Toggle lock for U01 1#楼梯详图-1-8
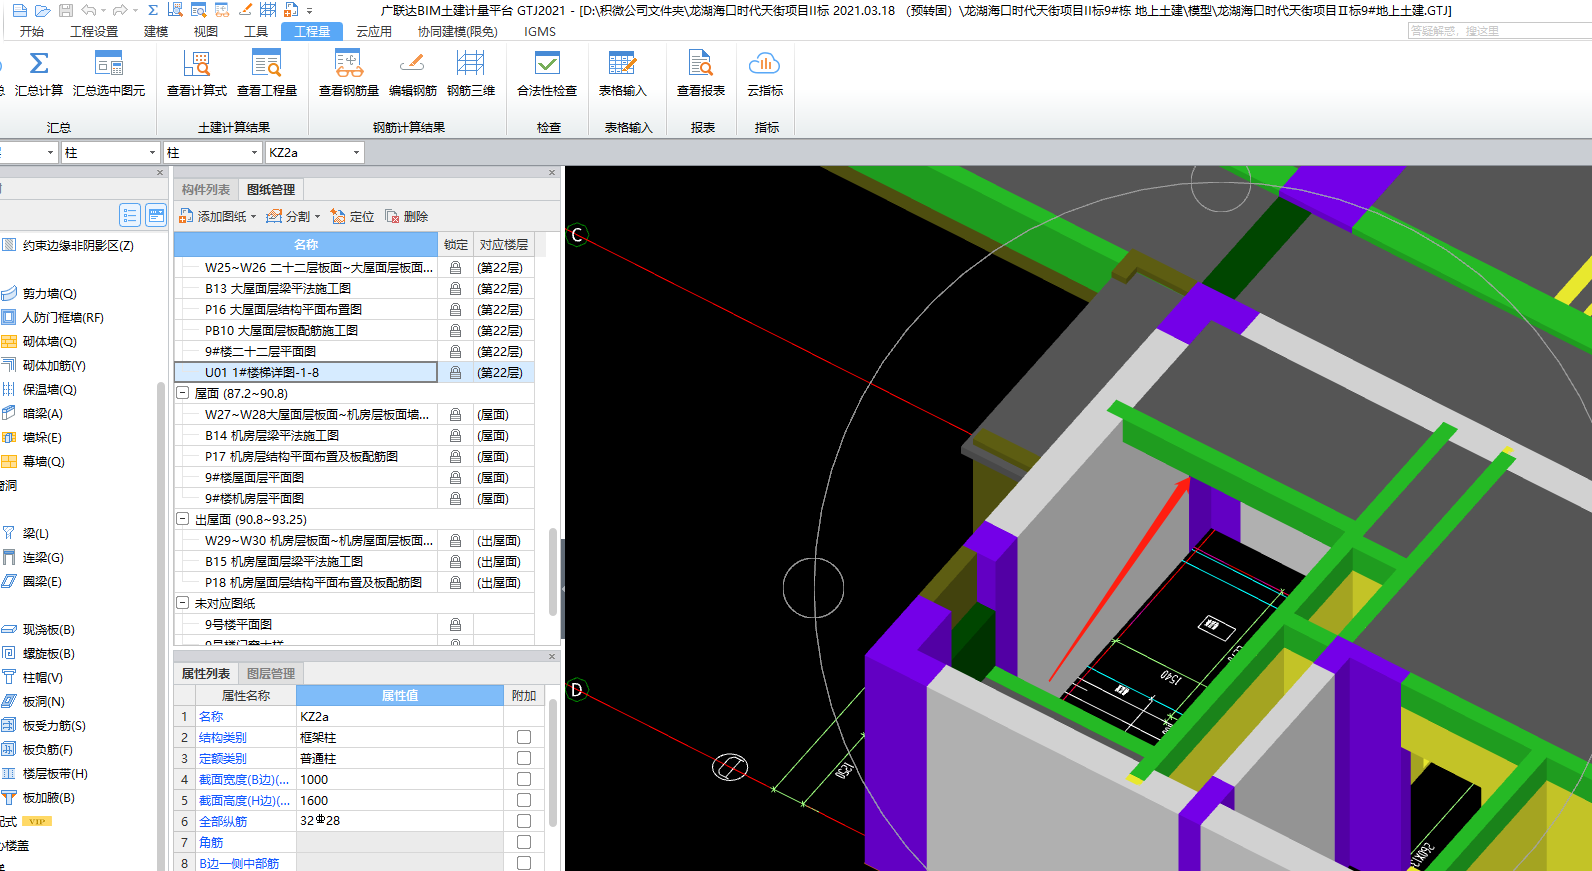Screen dimensions: 1592x871 [x=455, y=373]
